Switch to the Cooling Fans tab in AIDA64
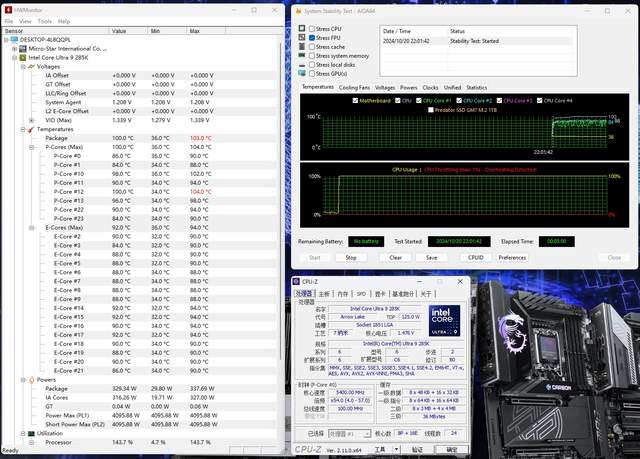 [x=354, y=88]
